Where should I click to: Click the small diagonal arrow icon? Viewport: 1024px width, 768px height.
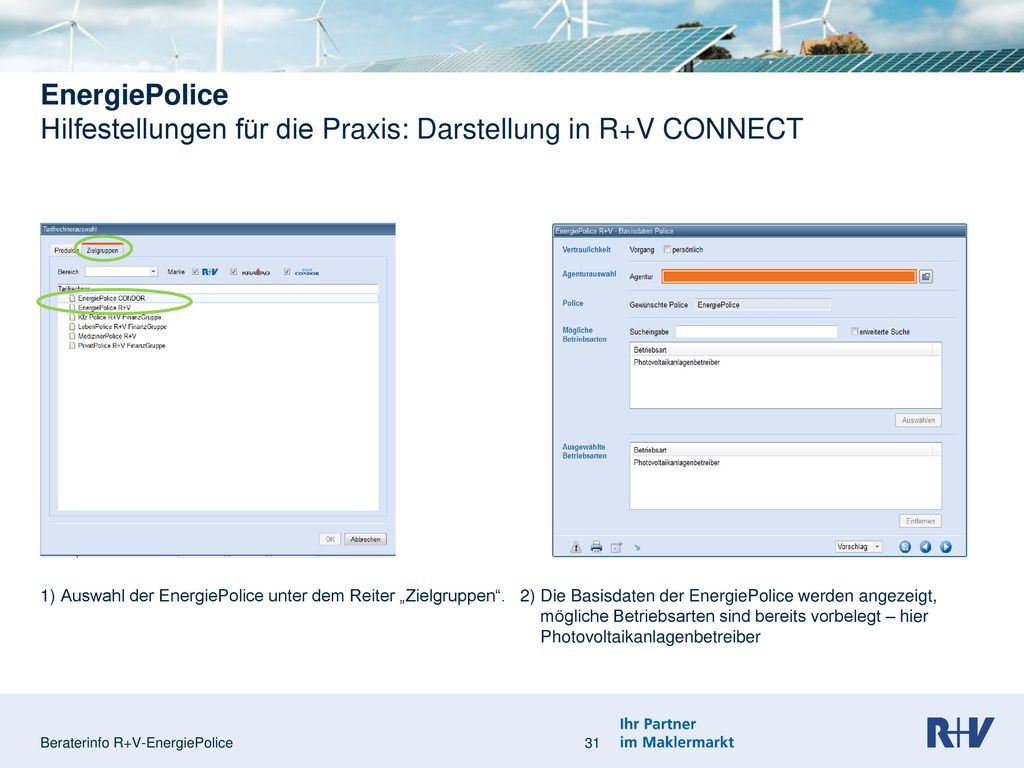(x=637, y=548)
